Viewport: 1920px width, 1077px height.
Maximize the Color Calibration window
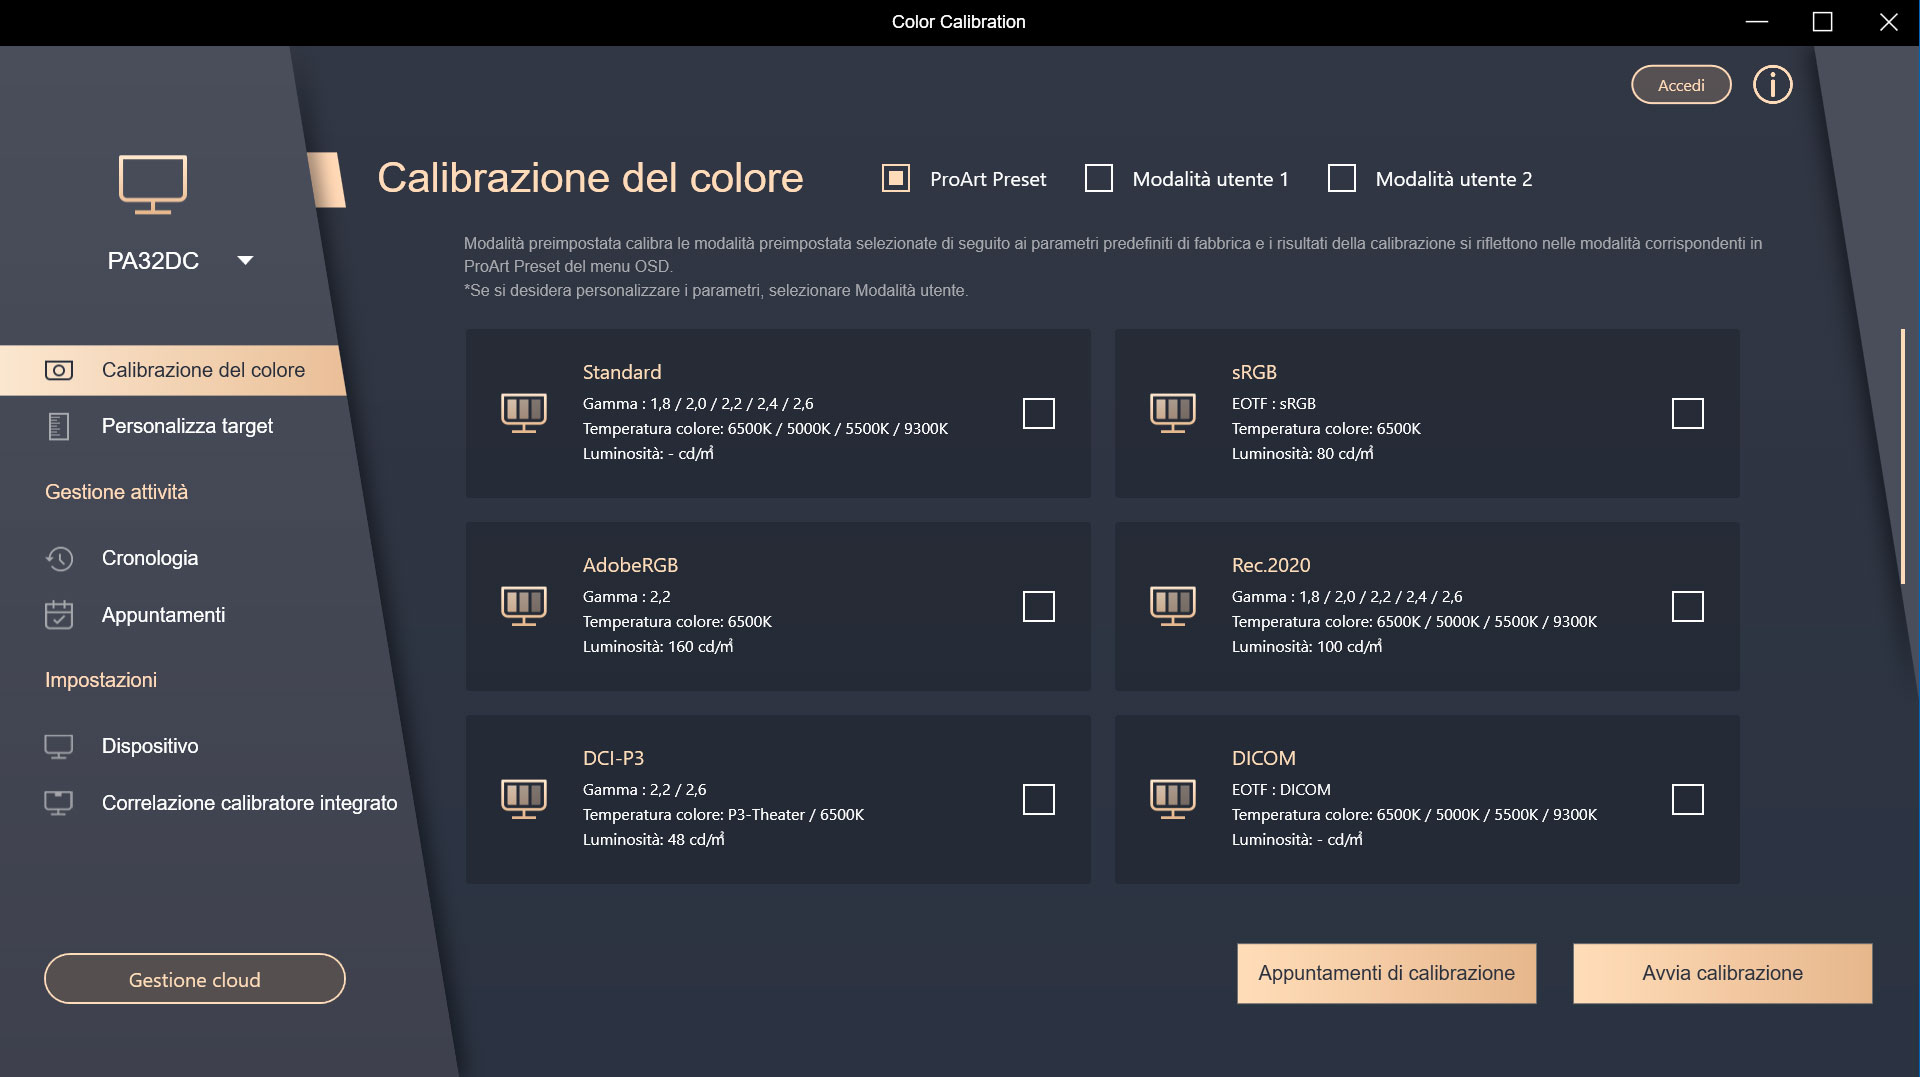[1822, 22]
